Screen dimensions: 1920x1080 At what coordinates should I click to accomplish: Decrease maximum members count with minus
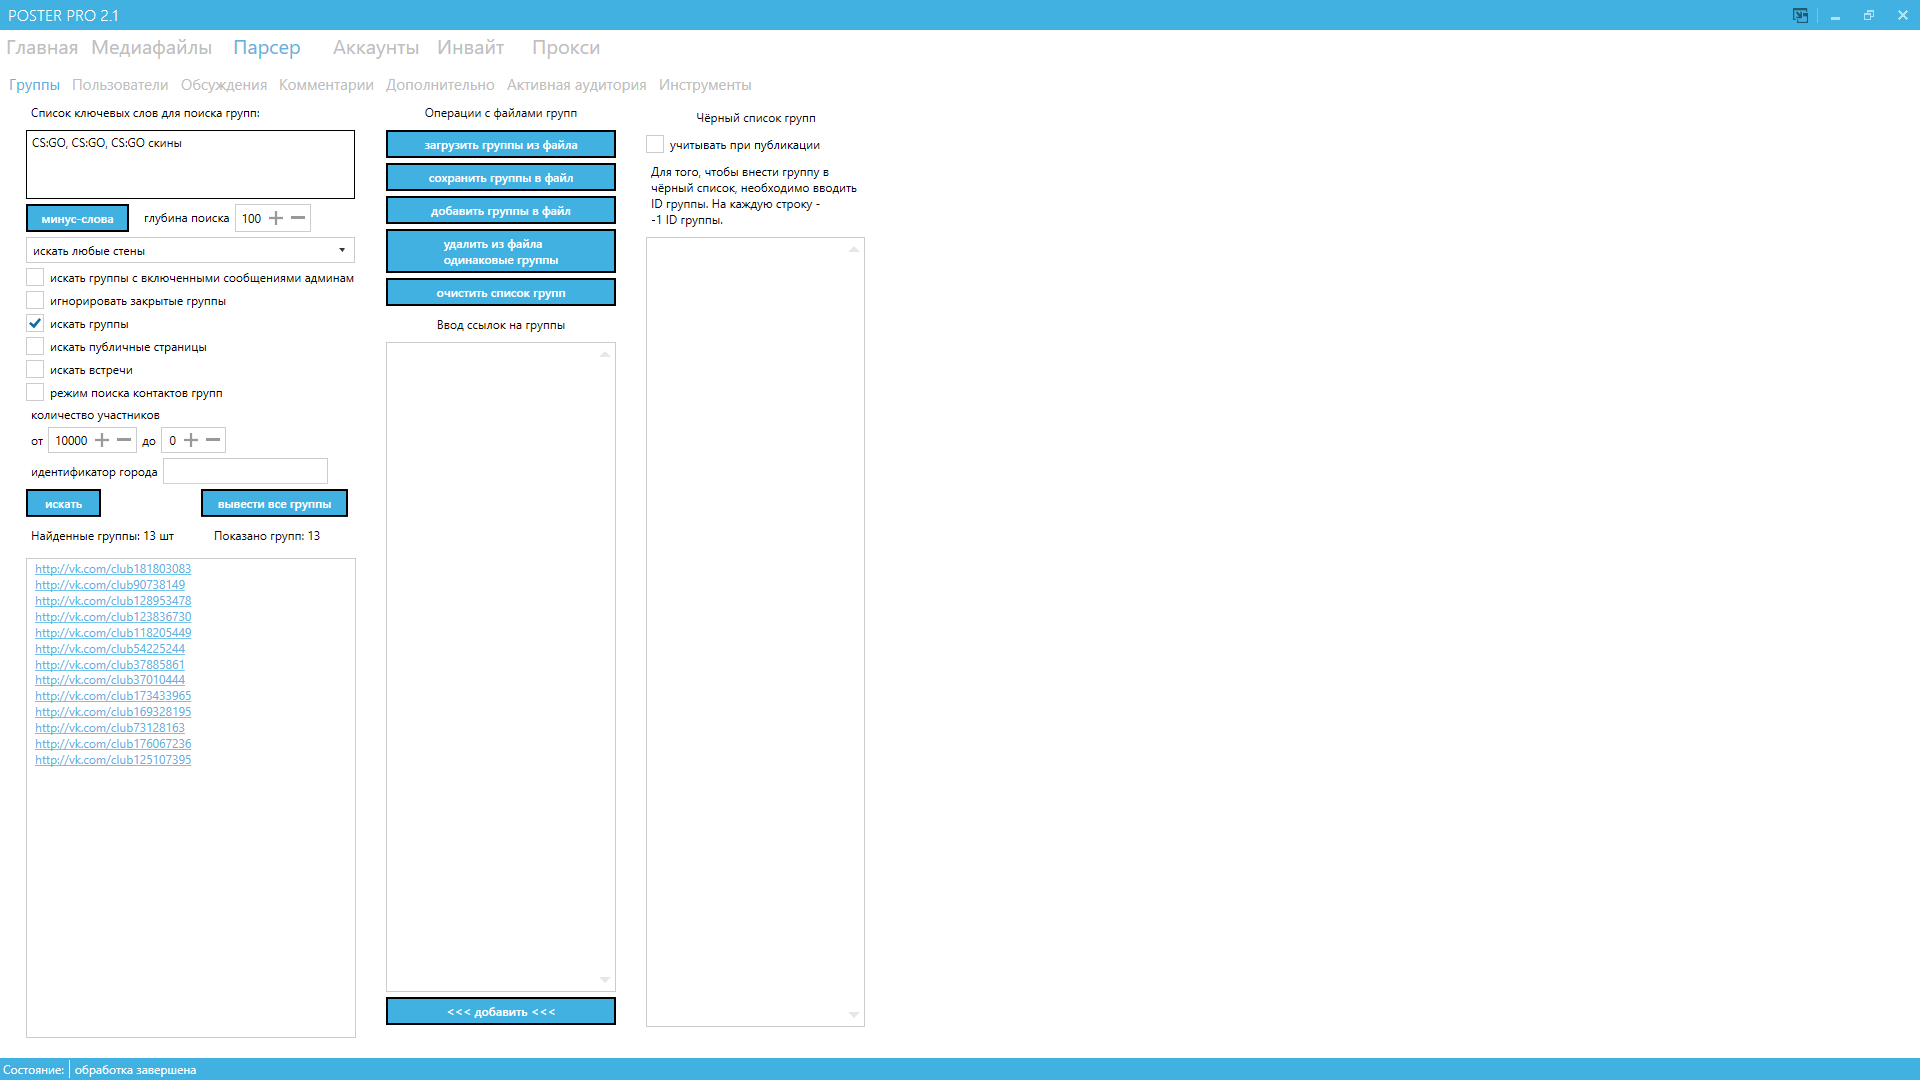[213, 440]
